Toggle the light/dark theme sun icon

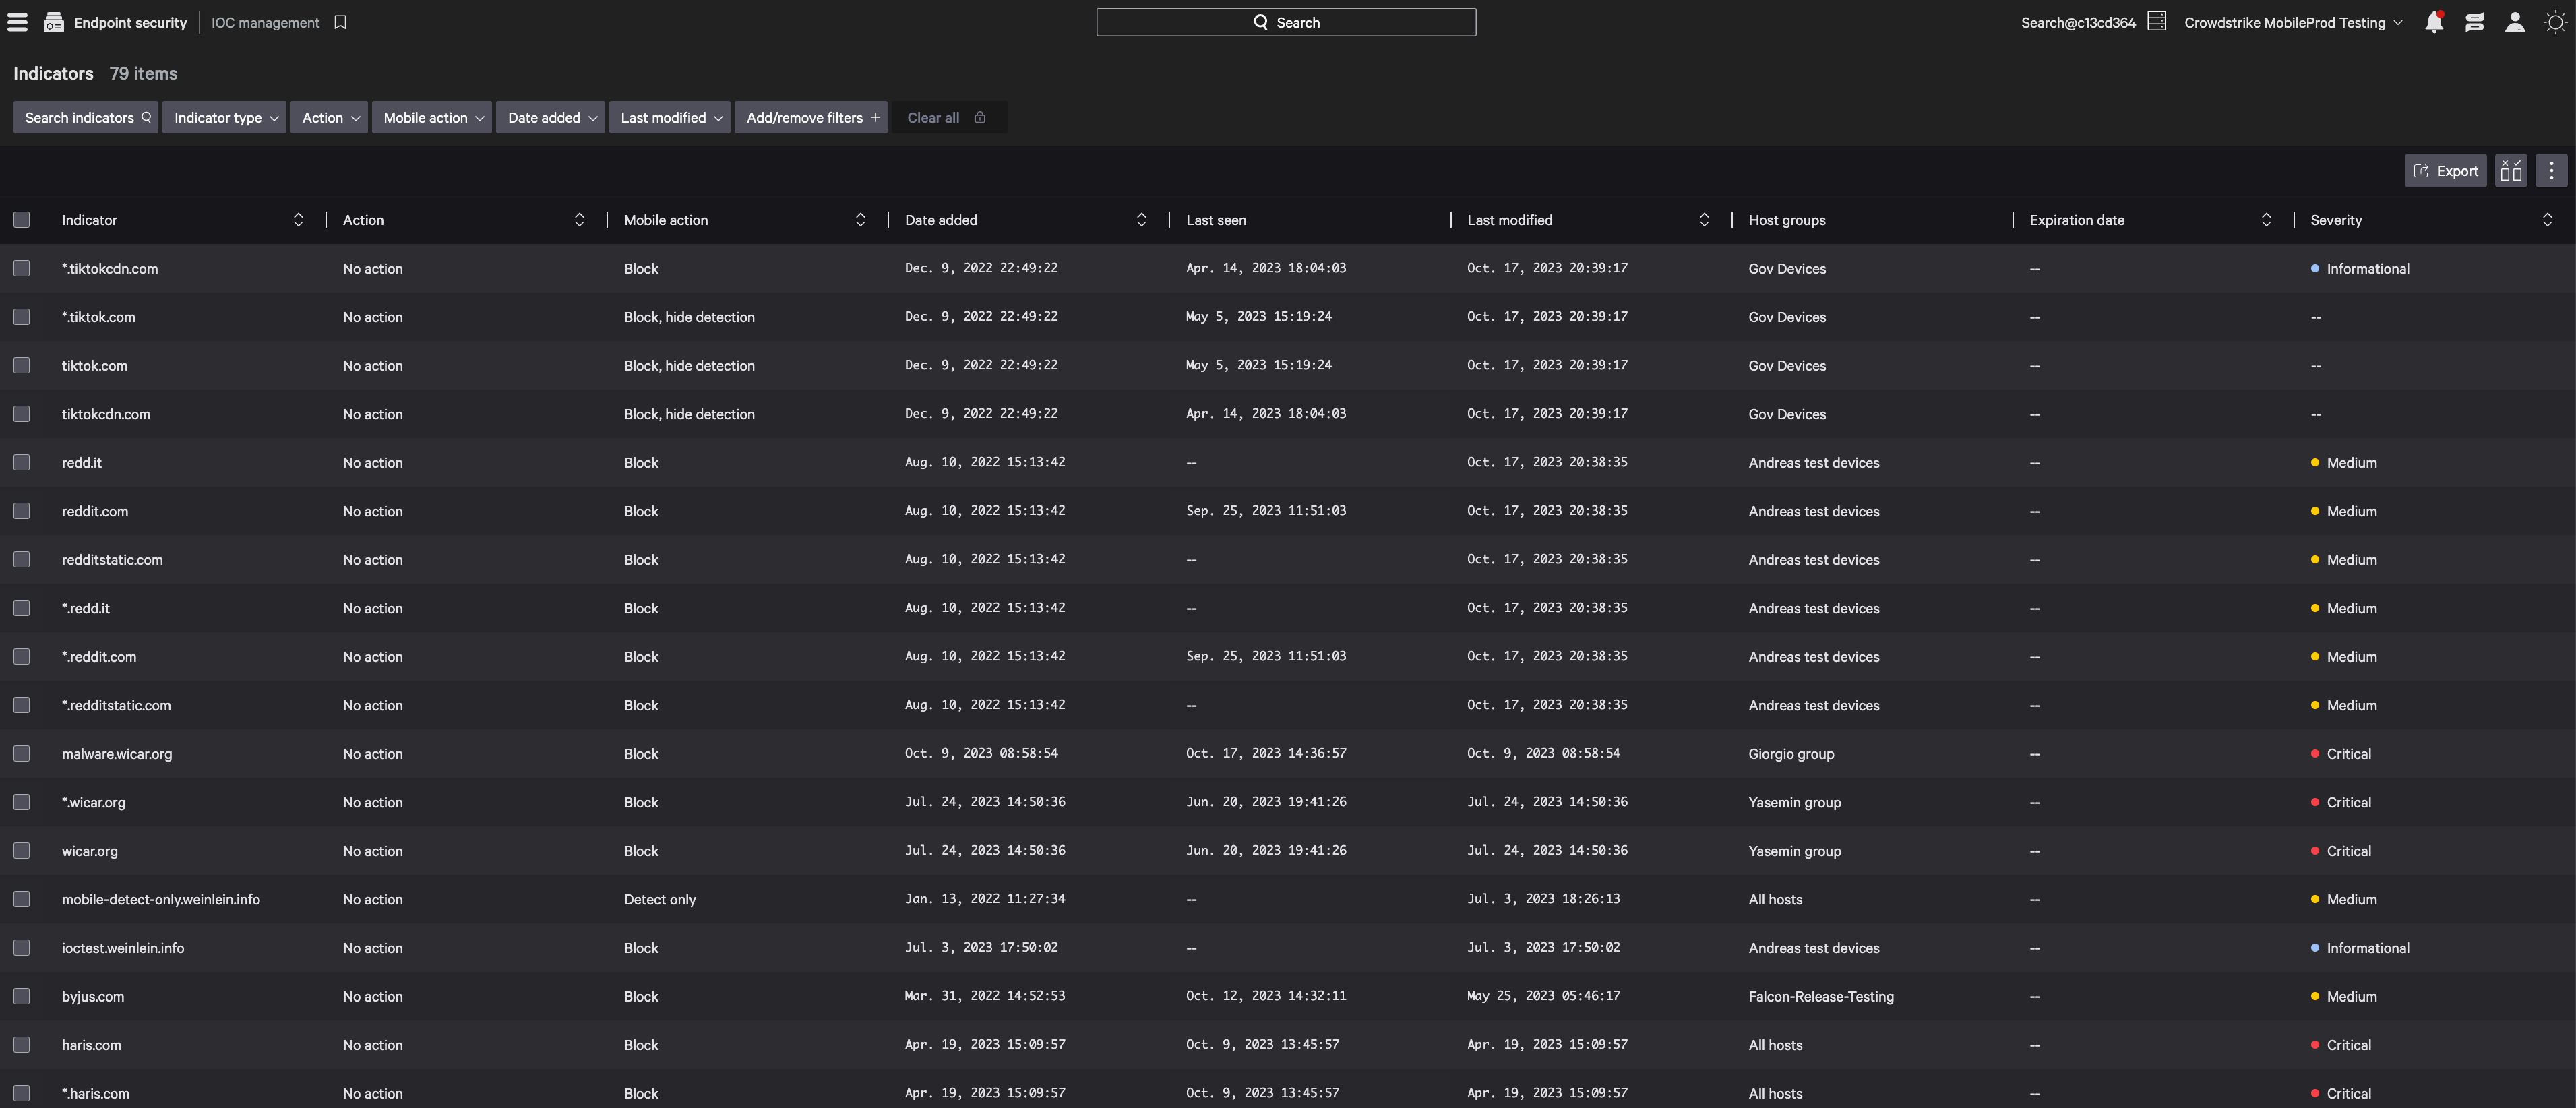(x=2555, y=22)
